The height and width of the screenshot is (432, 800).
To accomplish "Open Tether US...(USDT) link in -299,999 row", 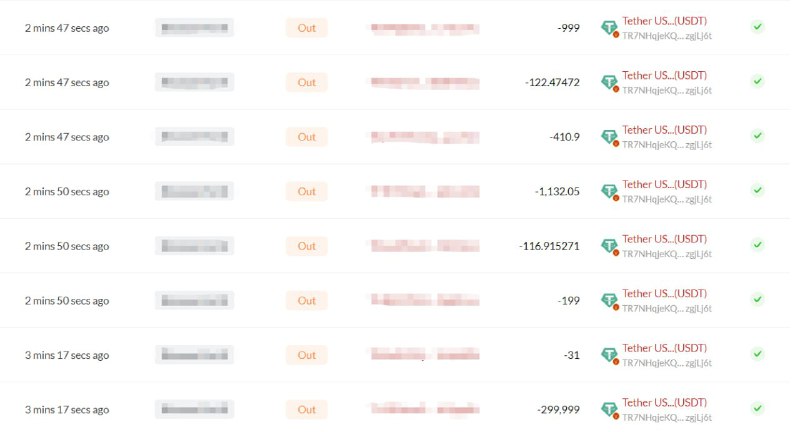I will click(664, 402).
